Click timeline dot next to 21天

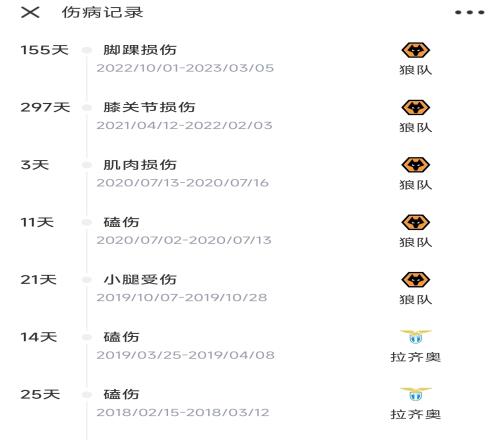[87, 280]
